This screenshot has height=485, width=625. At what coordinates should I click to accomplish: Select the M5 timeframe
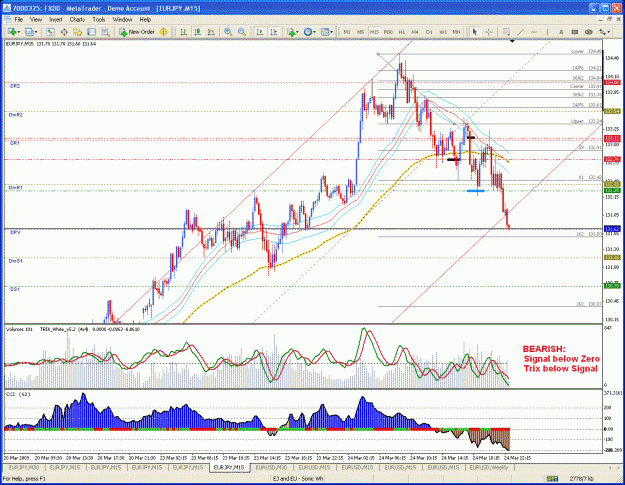(360, 32)
